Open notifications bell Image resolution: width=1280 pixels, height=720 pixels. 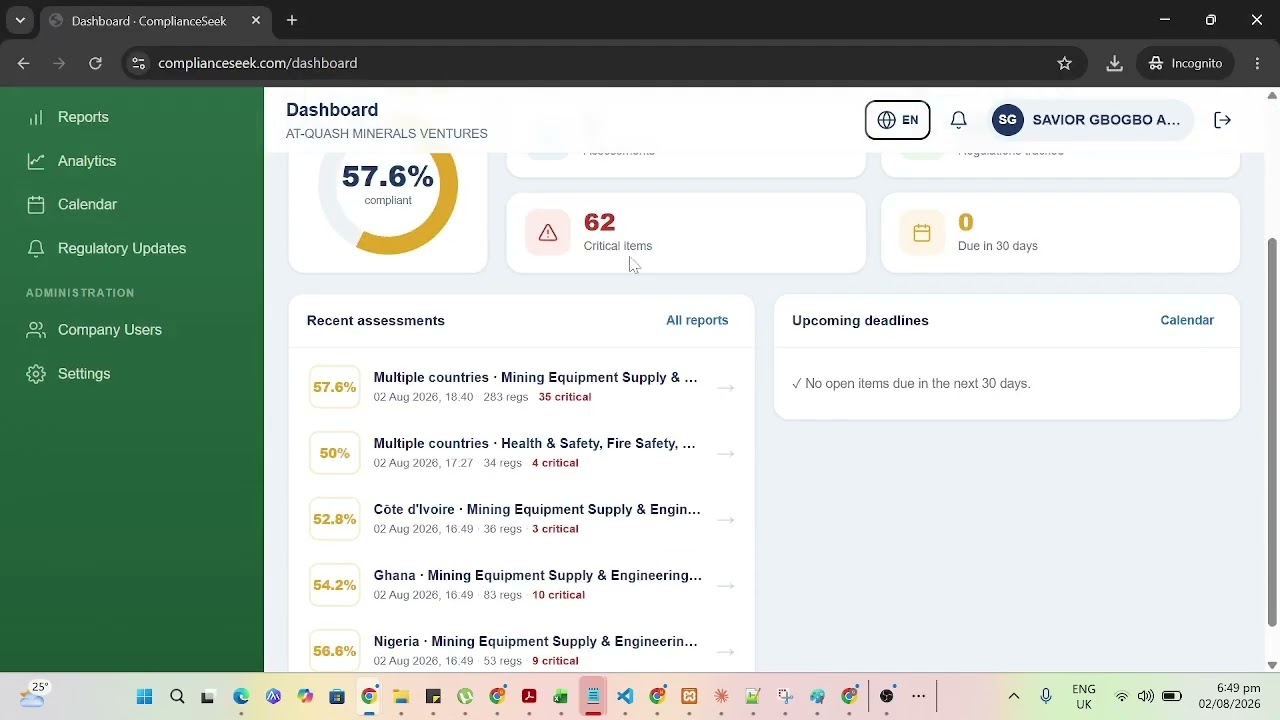(958, 120)
